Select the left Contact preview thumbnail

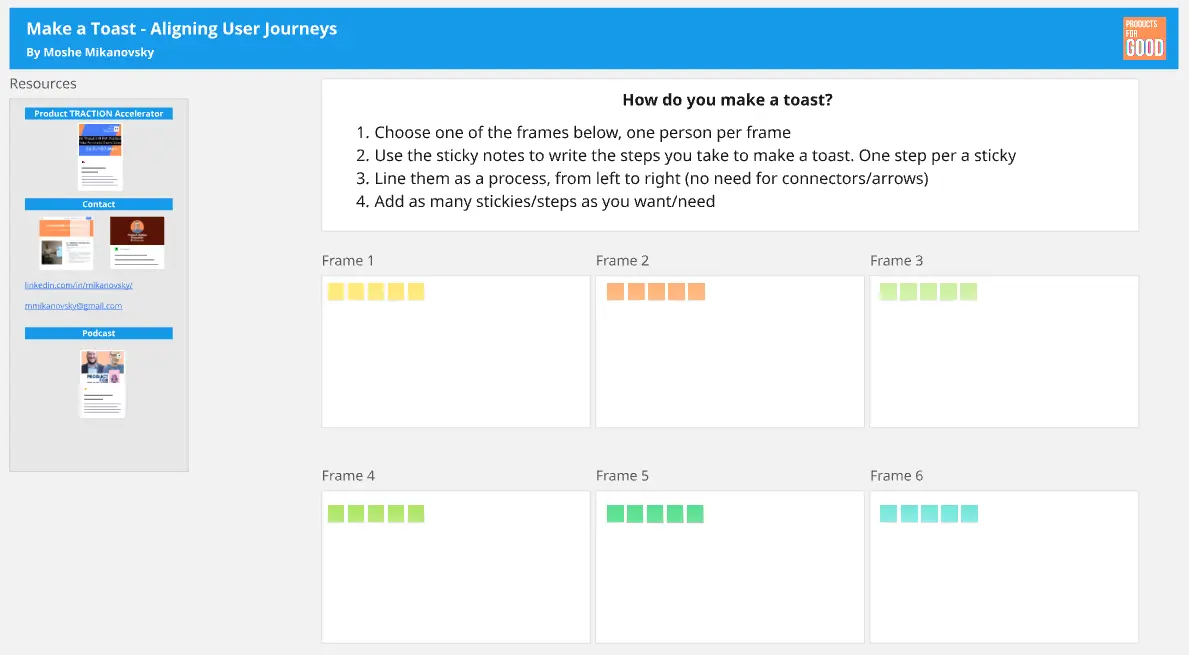point(66,243)
